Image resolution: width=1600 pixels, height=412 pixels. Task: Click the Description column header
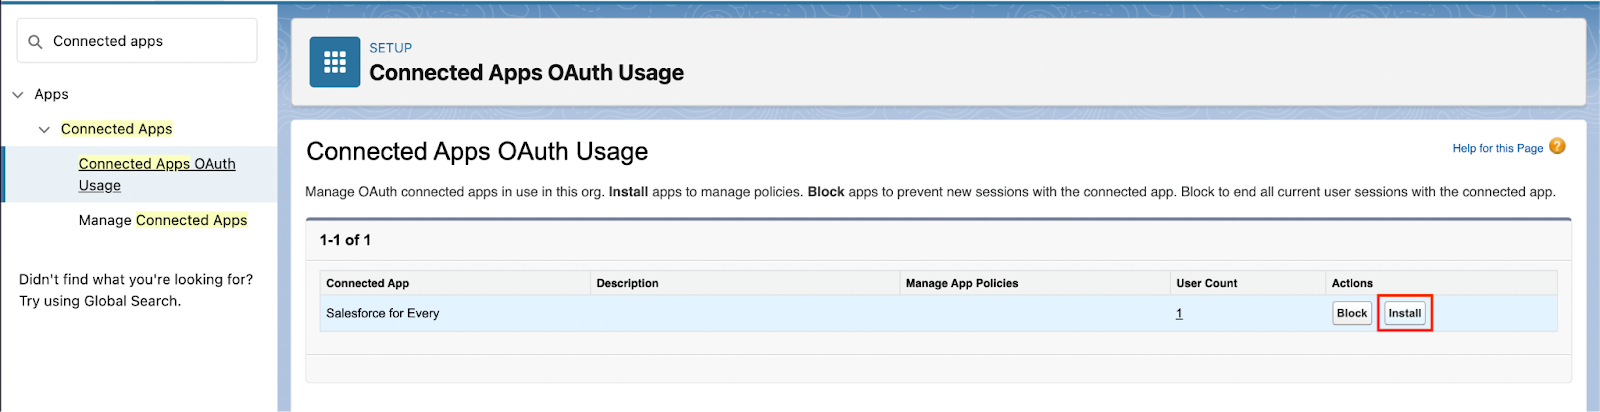click(627, 283)
